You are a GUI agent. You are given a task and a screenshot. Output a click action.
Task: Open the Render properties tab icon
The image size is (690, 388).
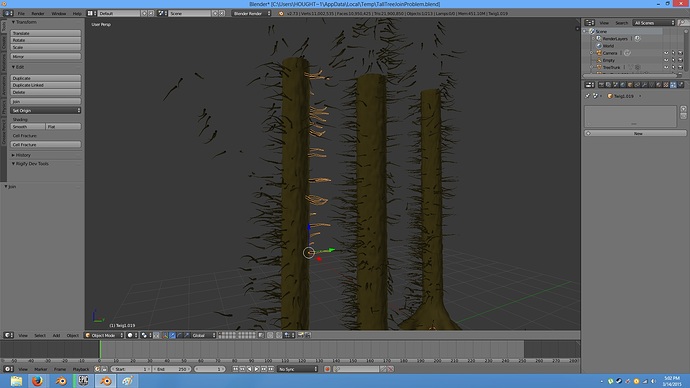[602, 84]
